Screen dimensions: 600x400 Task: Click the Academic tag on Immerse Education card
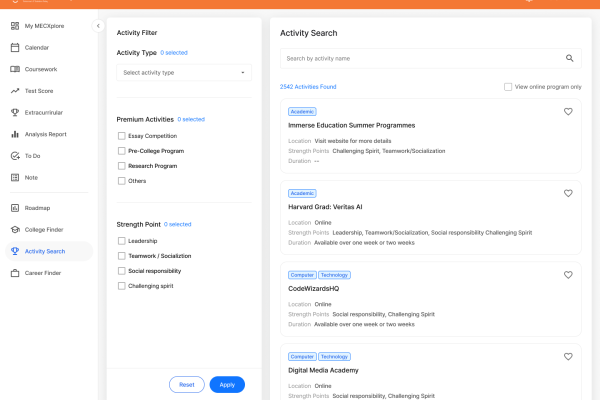302,112
